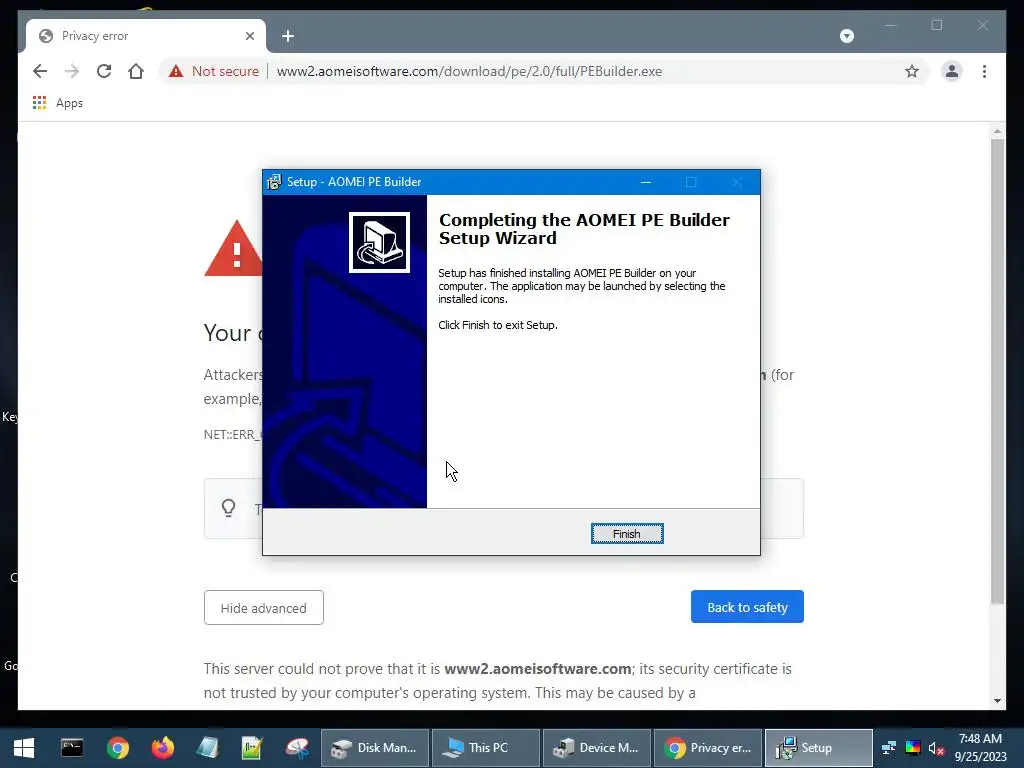Screen dimensions: 1024x768
Task: Switch to Setup taskbar button
Action: 819,748
